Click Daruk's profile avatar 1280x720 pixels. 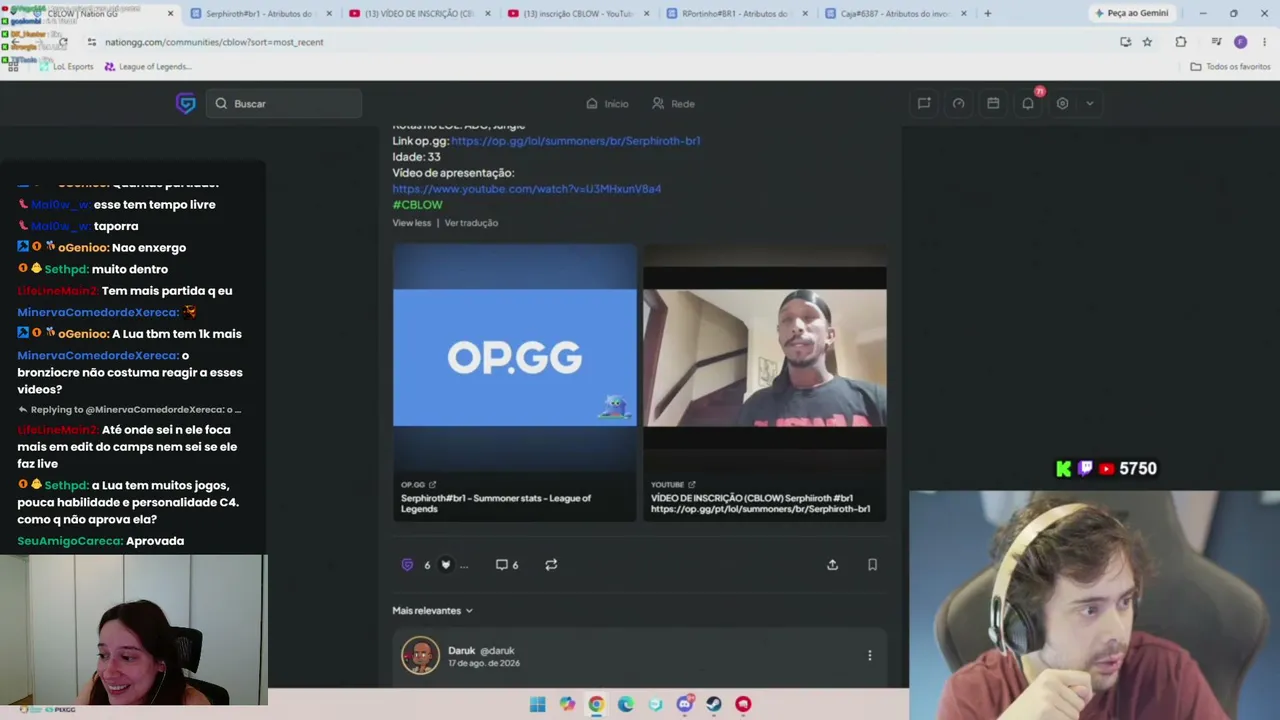click(420, 656)
